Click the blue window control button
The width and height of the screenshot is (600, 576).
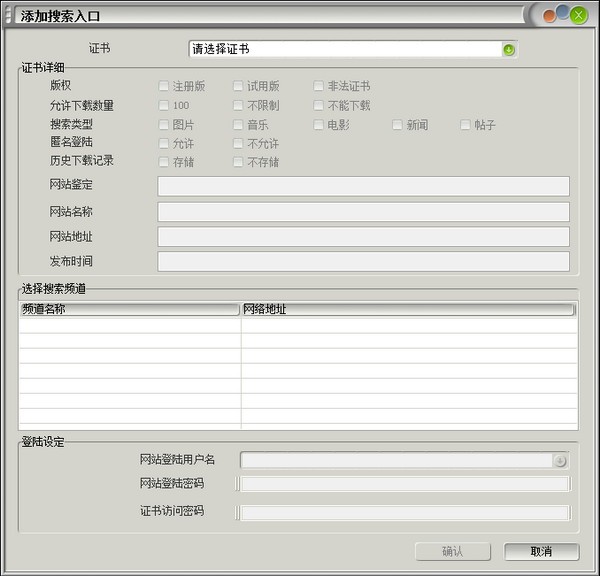pyautogui.click(x=562, y=12)
